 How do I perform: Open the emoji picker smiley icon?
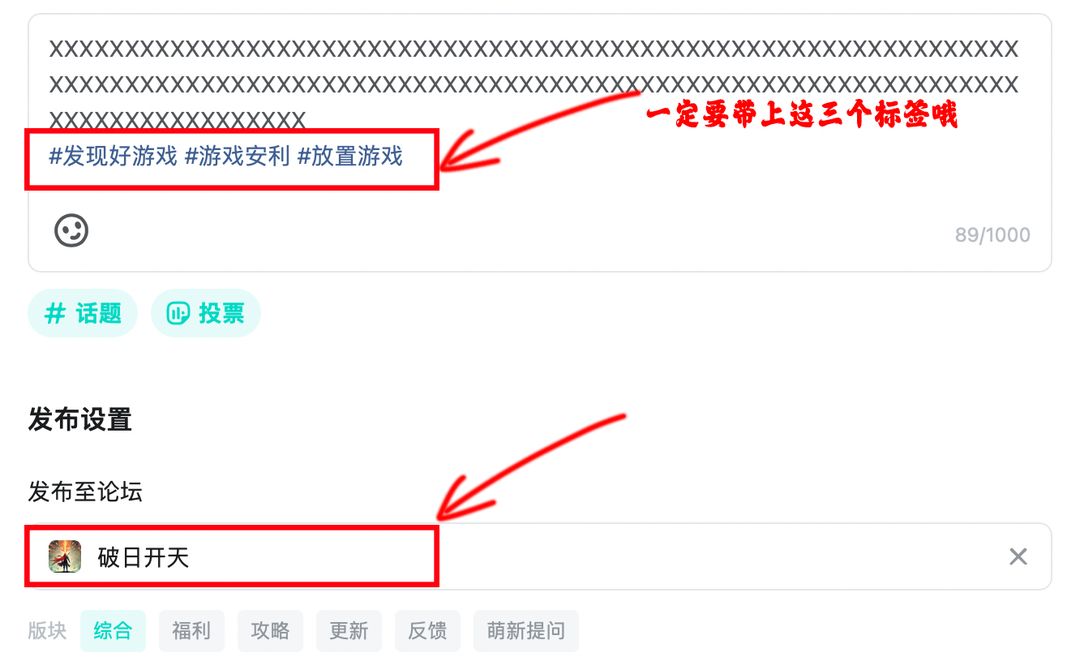click(72, 231)
